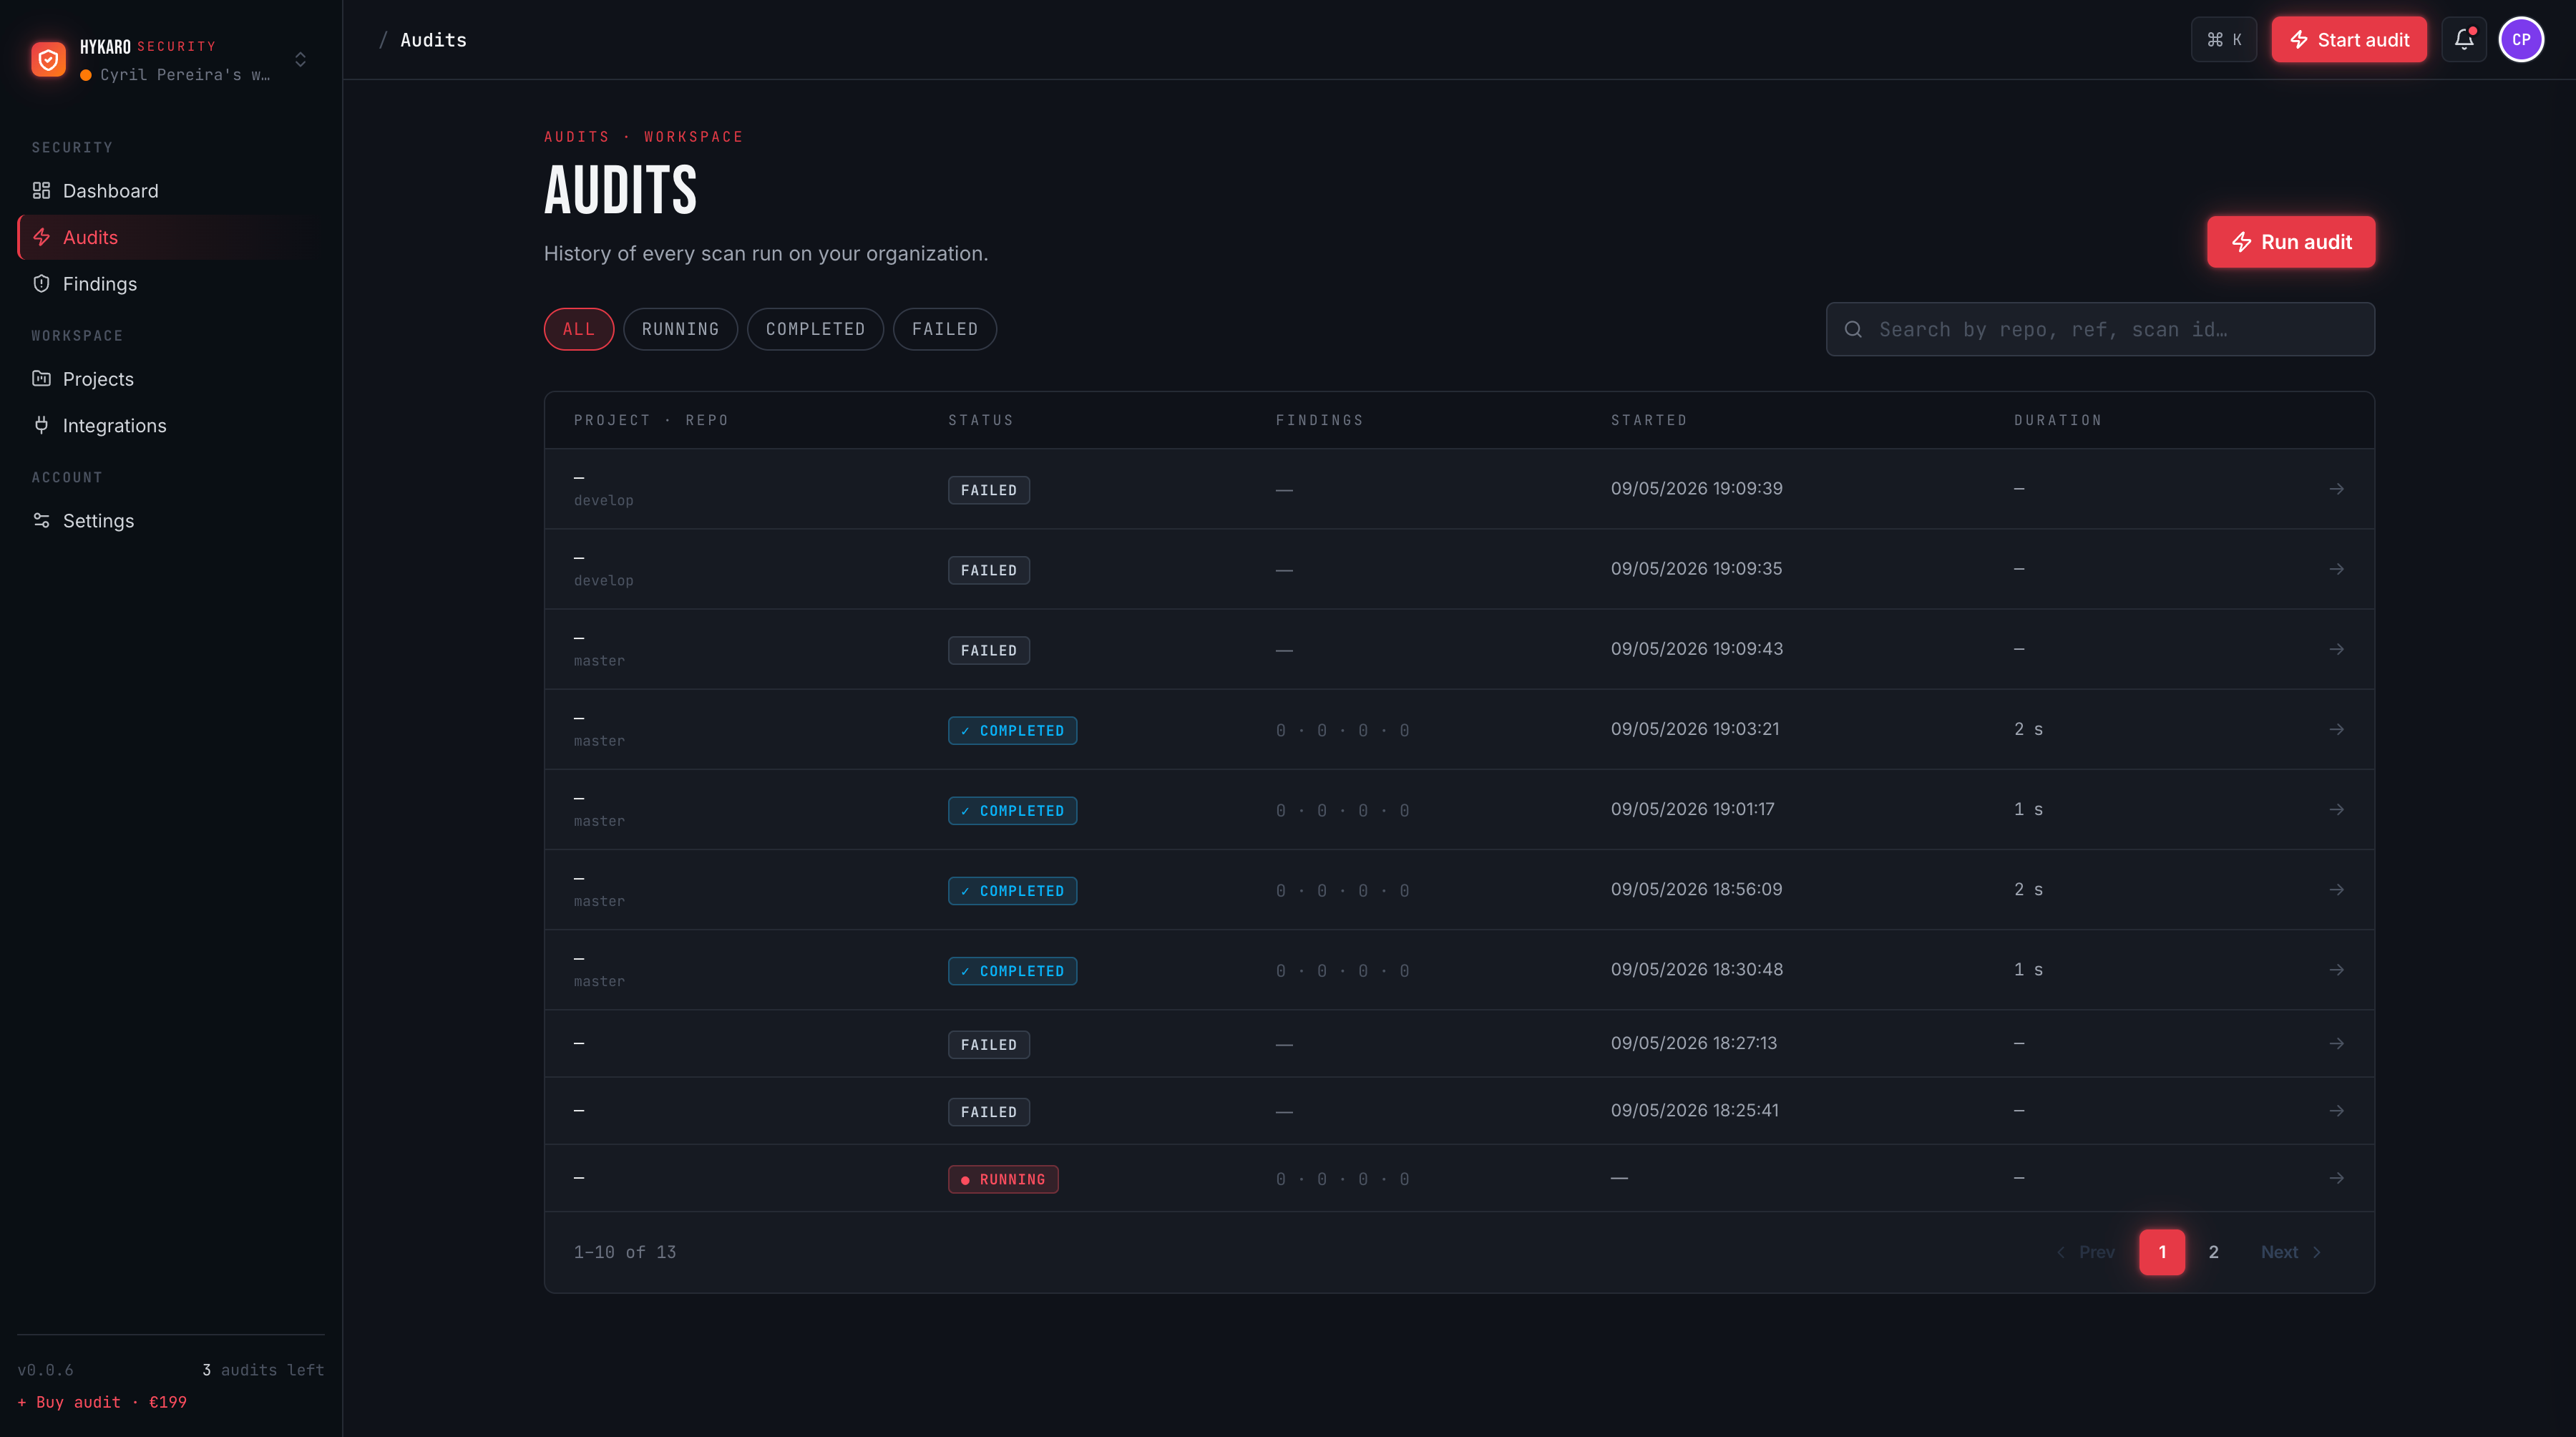The image size is (2576, 1437).
Task: Open the notifications bell
Action: click(x=2464, y=40)
